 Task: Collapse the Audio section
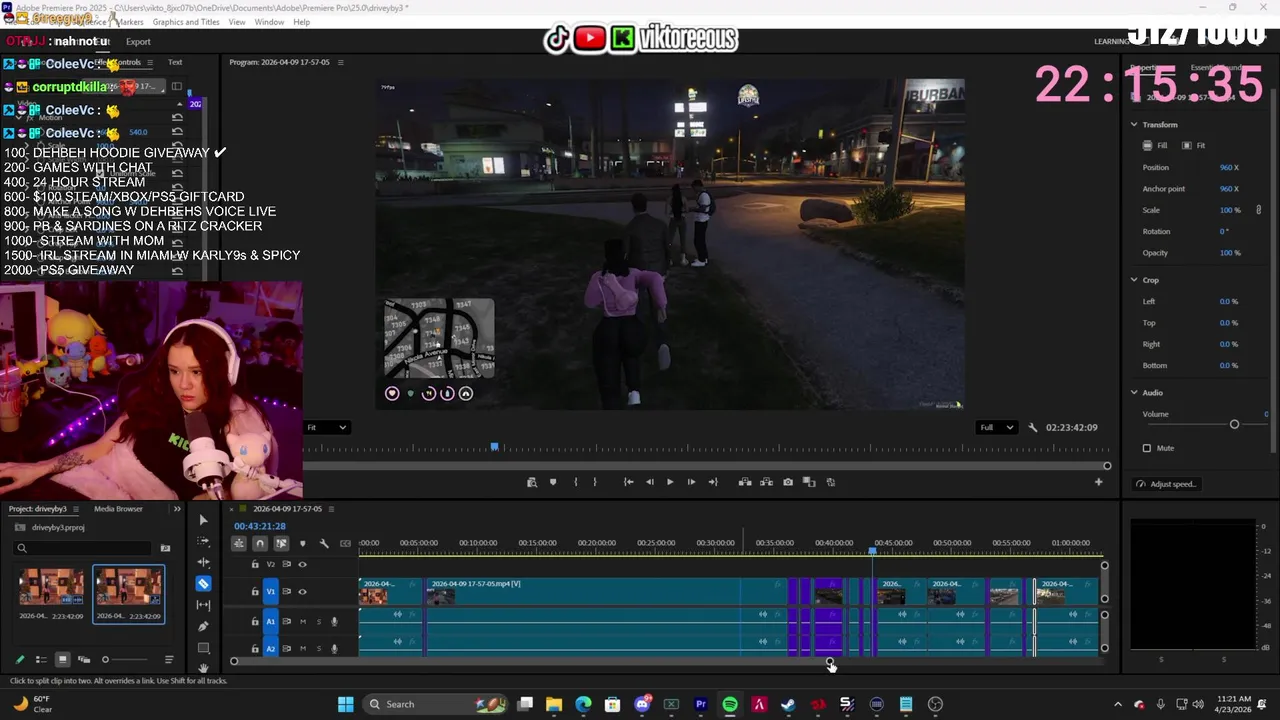[x=1134, y=393]
